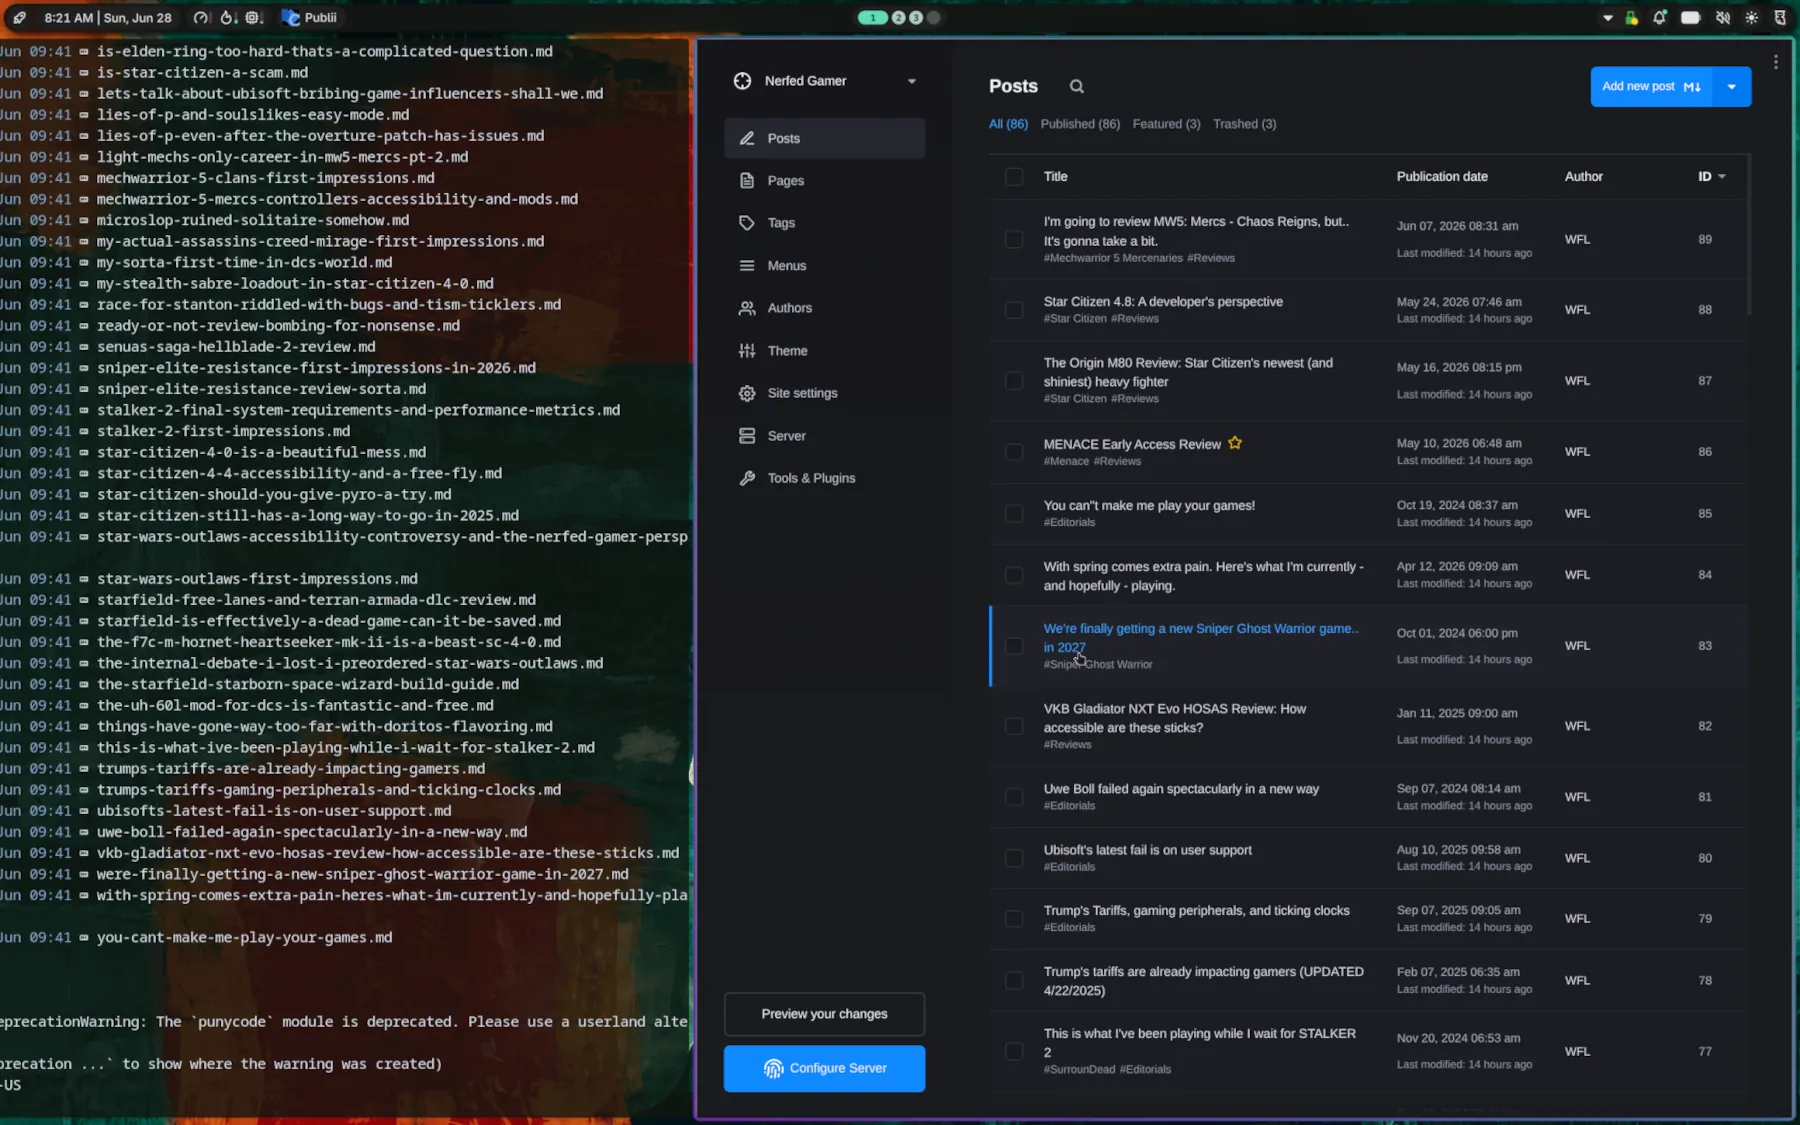The image size is (1800, 1125).
Task: Check the box for Star Citizen 4.8 post
Action: (x=1014, y=310)
